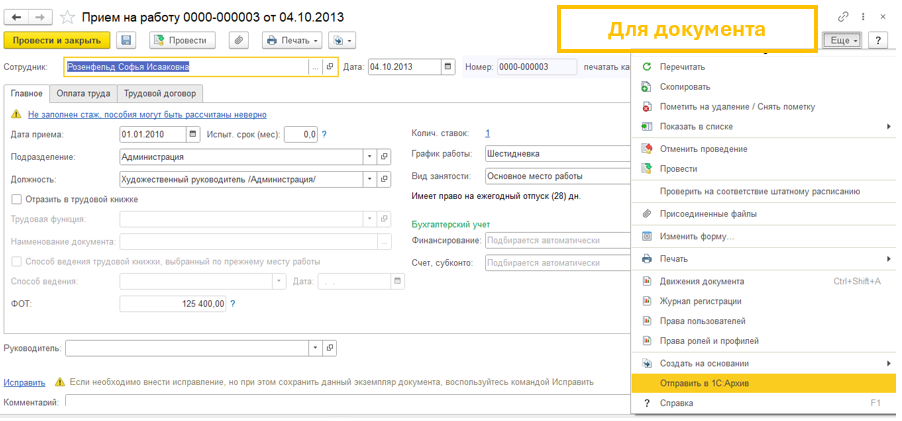Image resolution: width=902 pixels, height=421 pixels.
Task: Click the График работы field Шестидневка
Action: point(558,154)
